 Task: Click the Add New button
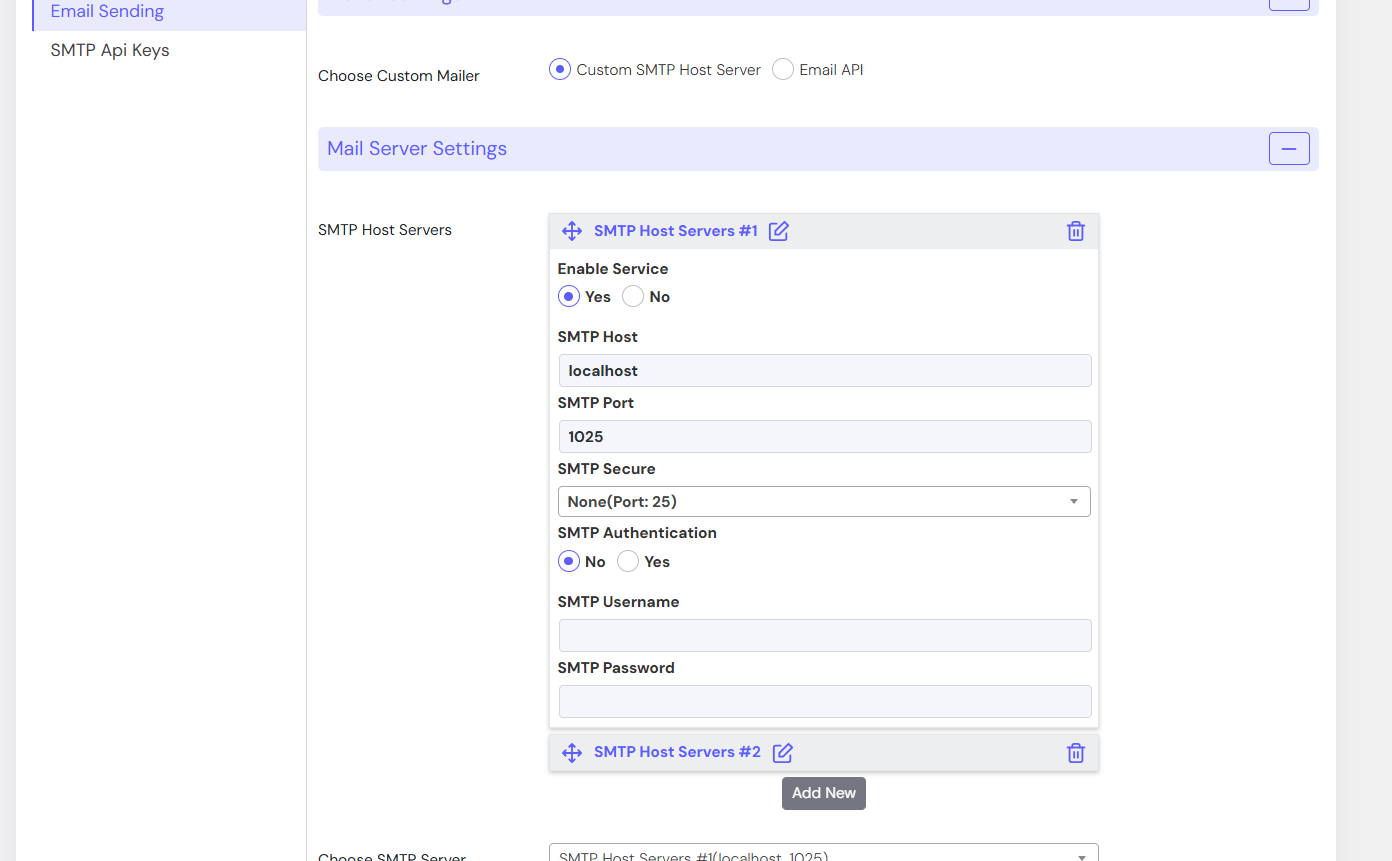(824, 793)
